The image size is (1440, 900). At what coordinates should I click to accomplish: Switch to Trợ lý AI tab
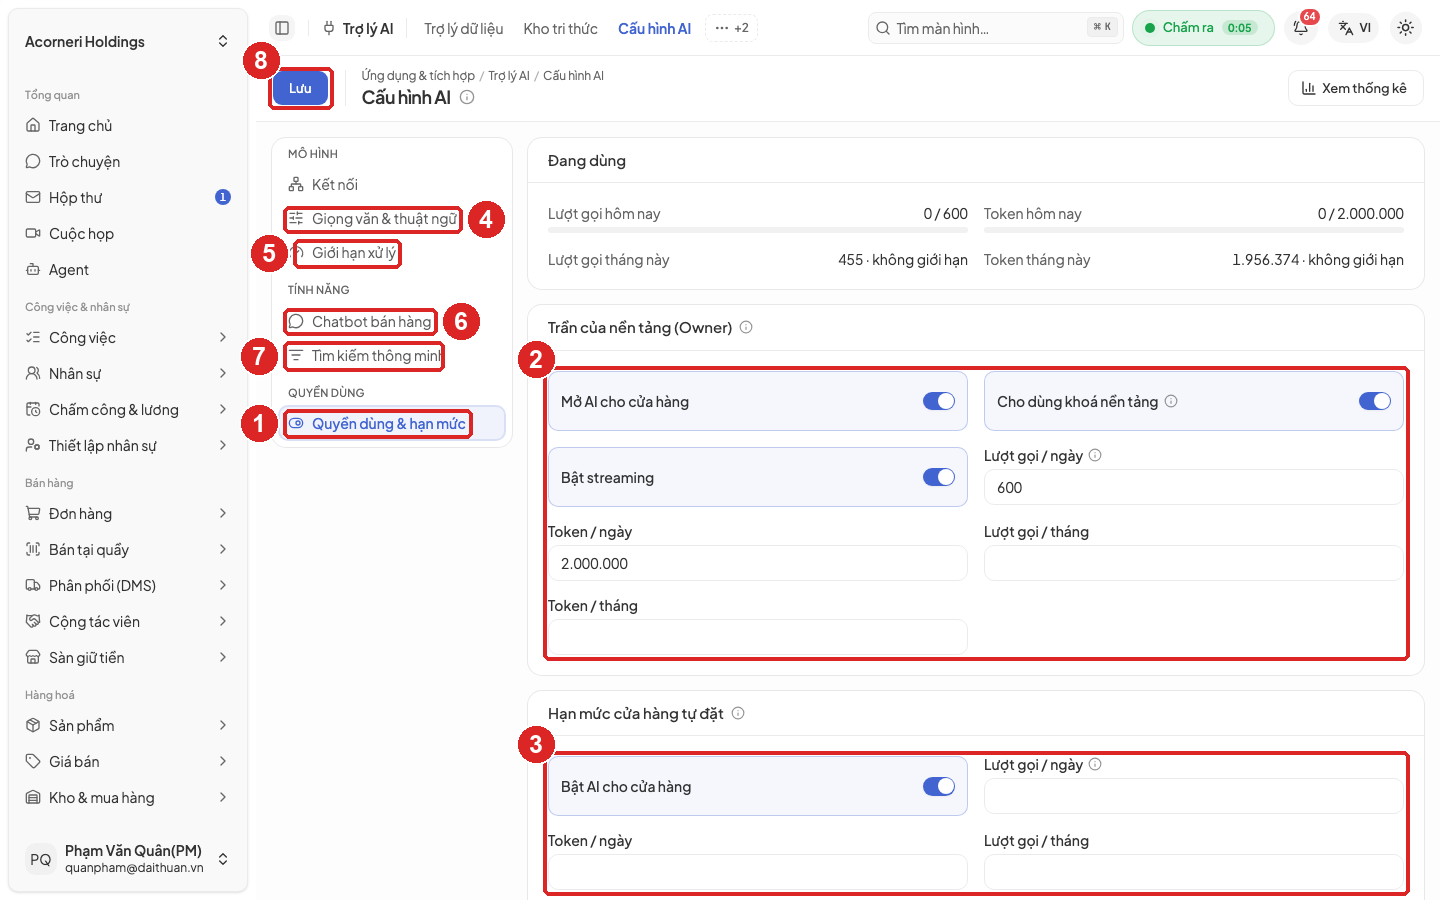[358, 28]
